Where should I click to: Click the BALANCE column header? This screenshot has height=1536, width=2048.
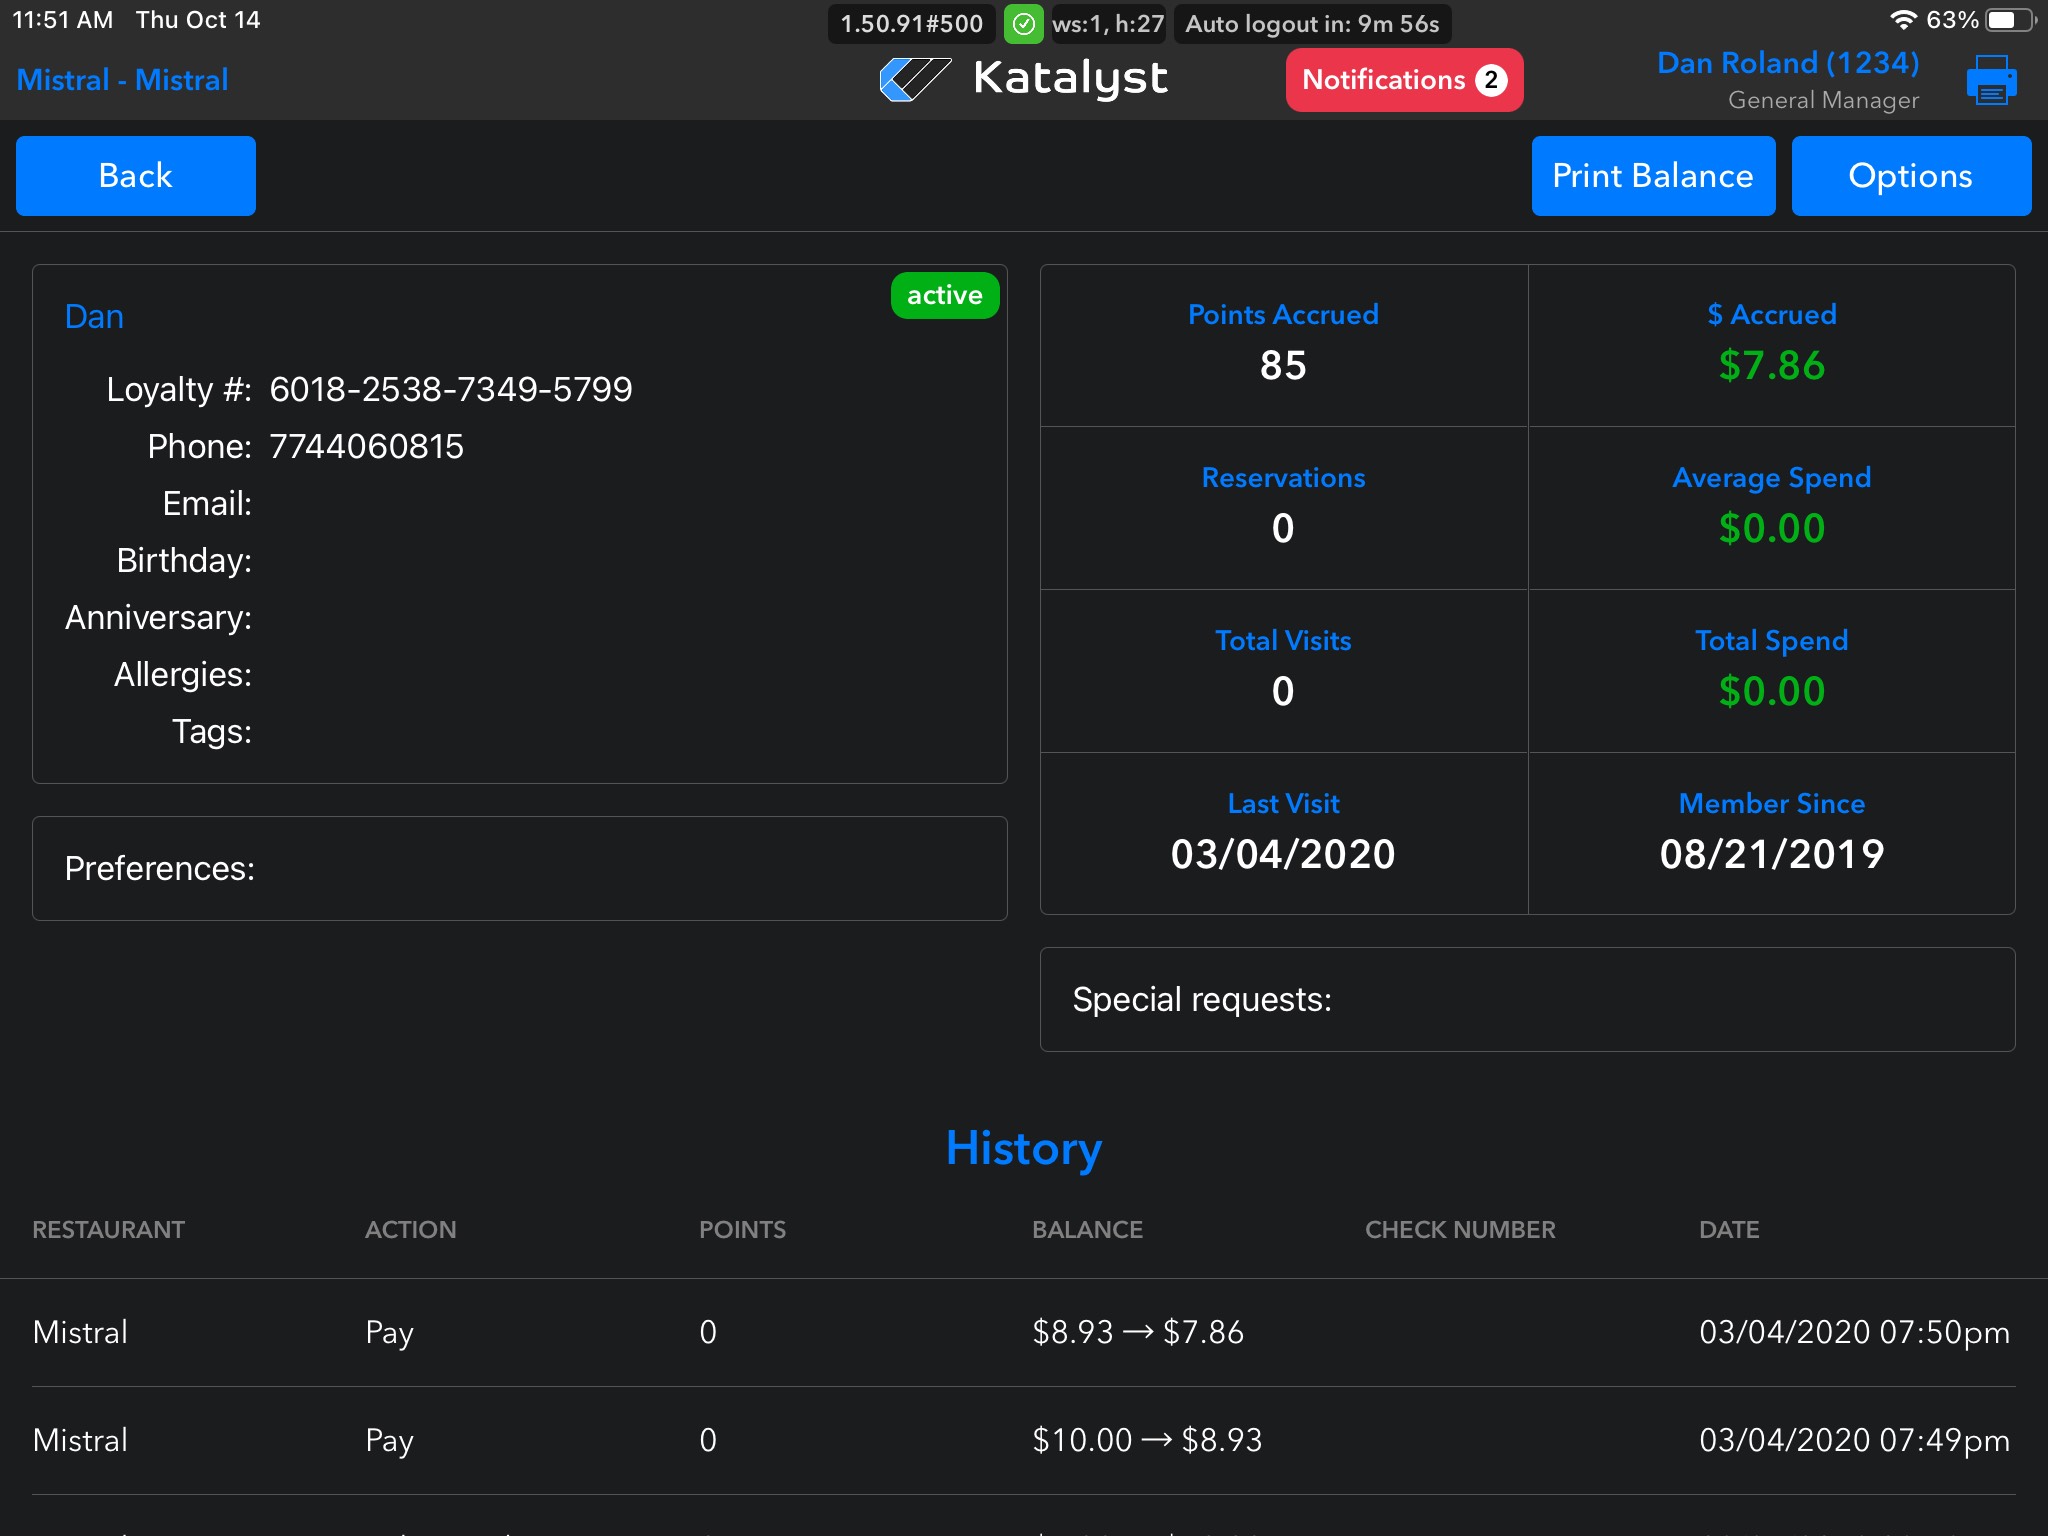click(x=1087, y=1229)
